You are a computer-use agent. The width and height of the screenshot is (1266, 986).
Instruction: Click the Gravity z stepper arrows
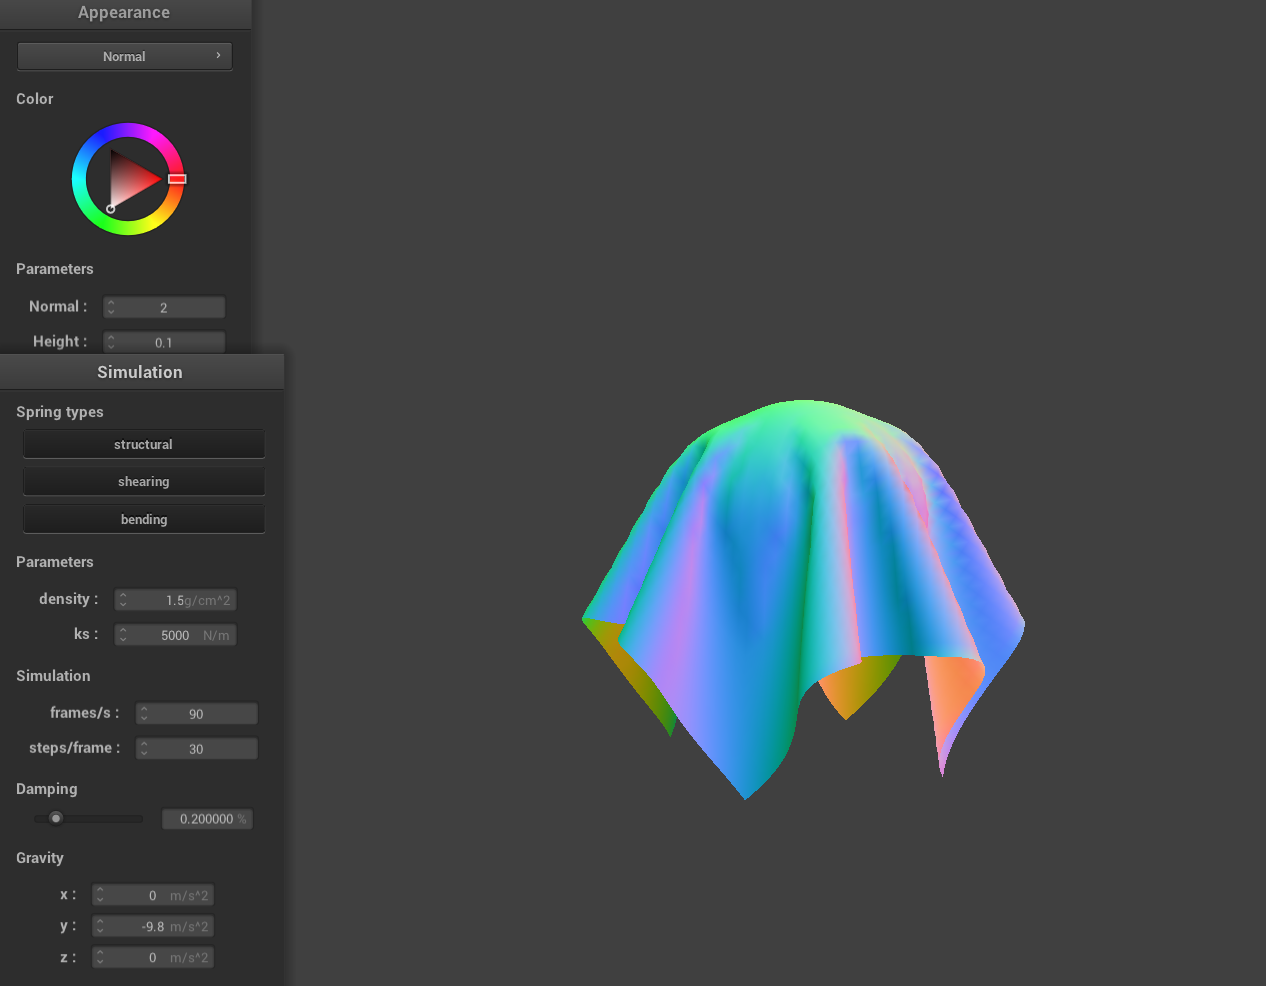[100, 958]
